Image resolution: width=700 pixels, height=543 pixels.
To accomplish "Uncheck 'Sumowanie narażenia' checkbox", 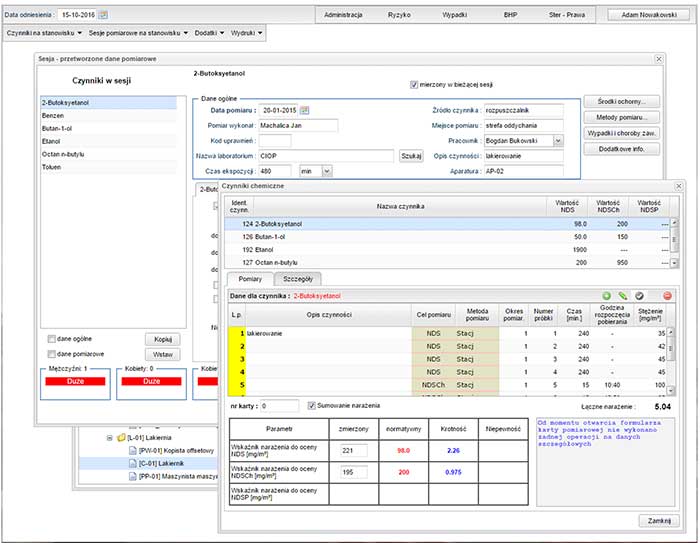I will (x=311, y=405).
